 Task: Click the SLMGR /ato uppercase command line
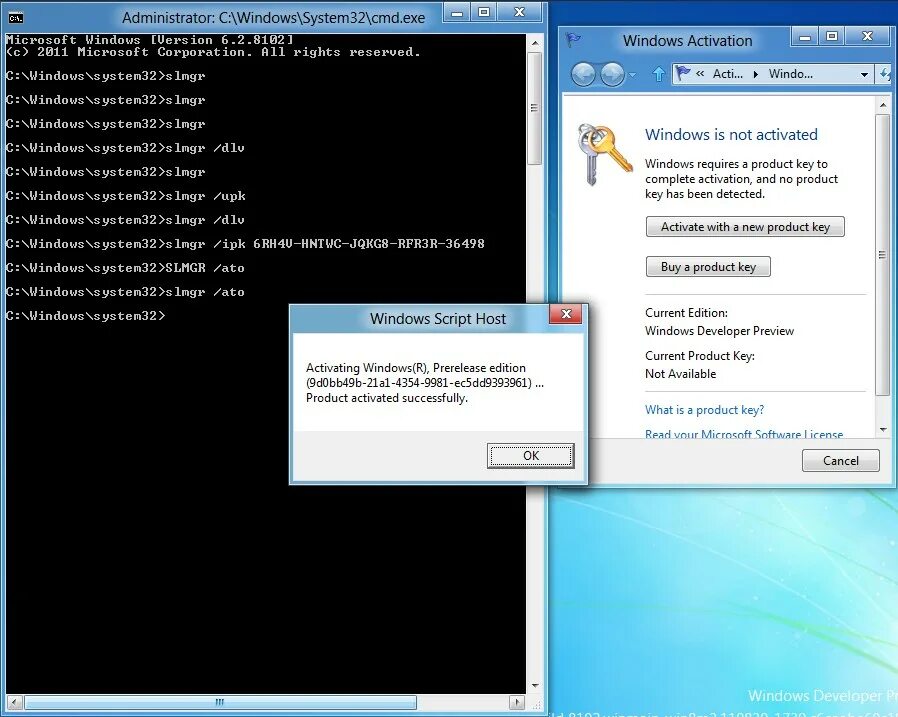pyautogui.click(x=125, y=268)
